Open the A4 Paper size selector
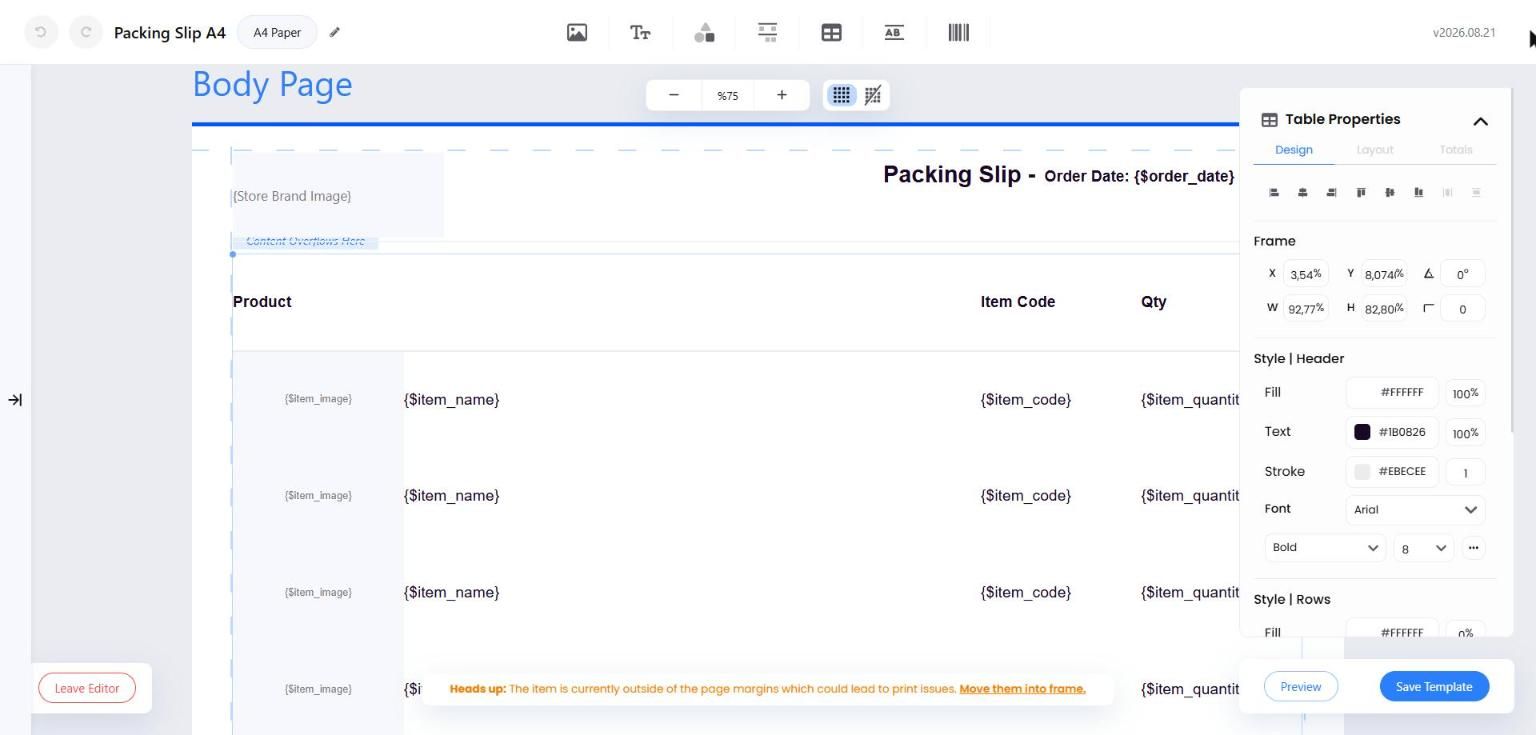The image size is (1536, 735). 277,32
